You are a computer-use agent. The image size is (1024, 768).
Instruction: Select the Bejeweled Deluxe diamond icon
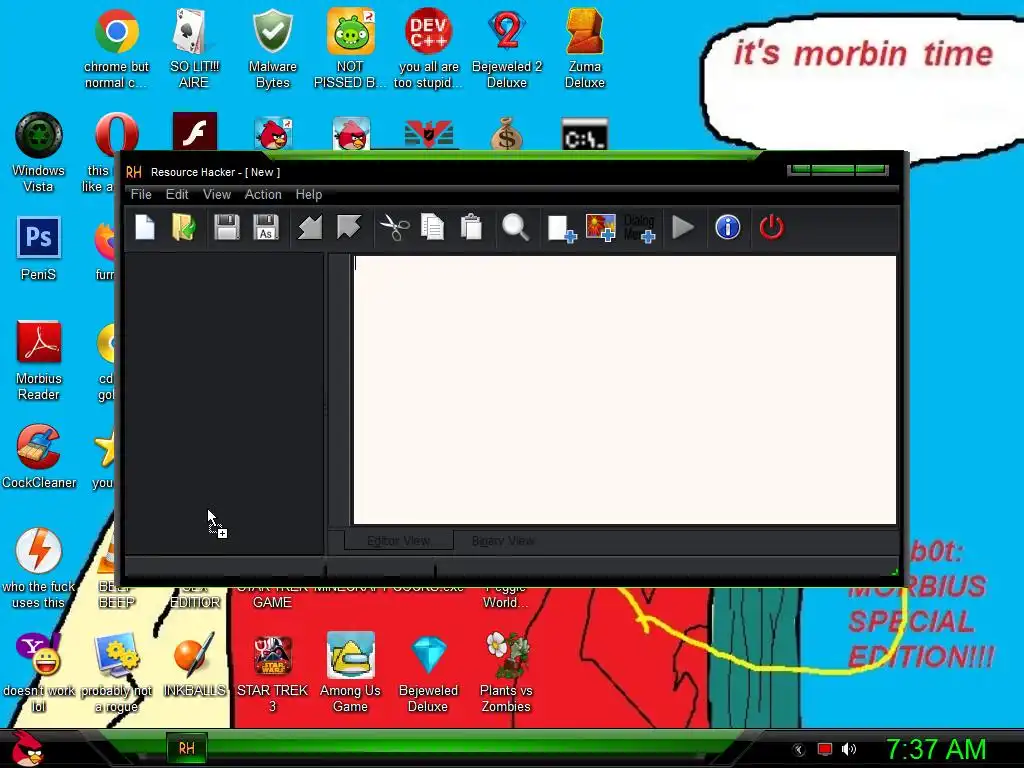tap(428, 672)
